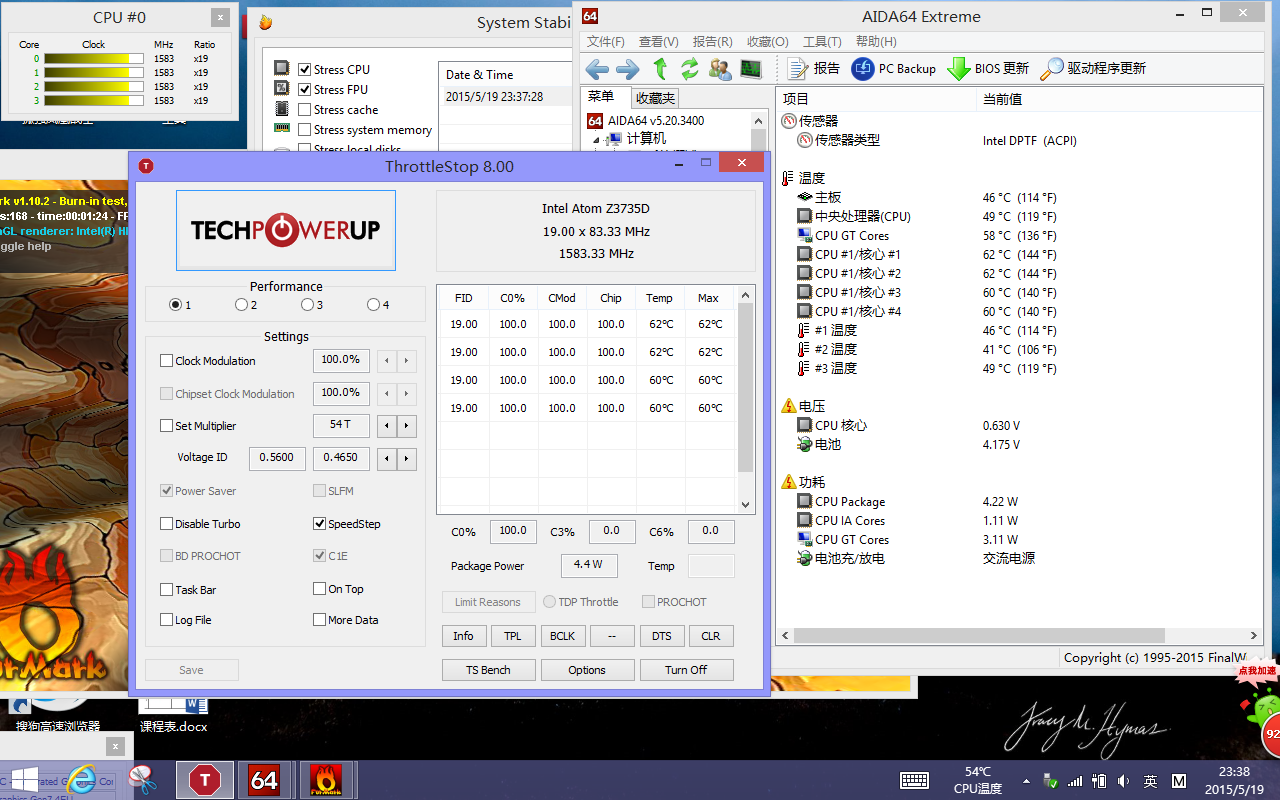Switch to the 收藏夹 favorites tab
The image size is (1280, 800).
655,98
